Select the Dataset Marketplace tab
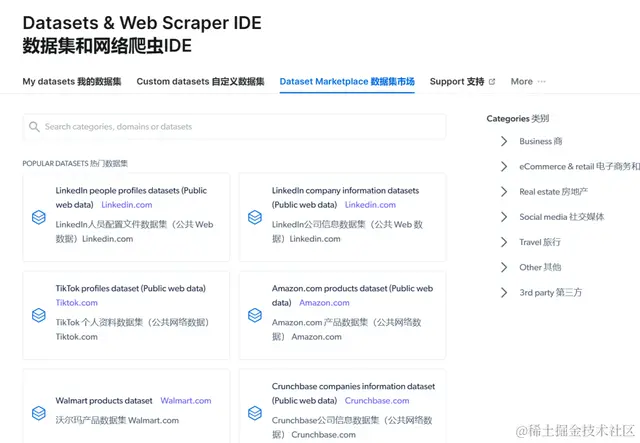Image resolution: width=640 pixels, height=443 pixels. point(347,82)
